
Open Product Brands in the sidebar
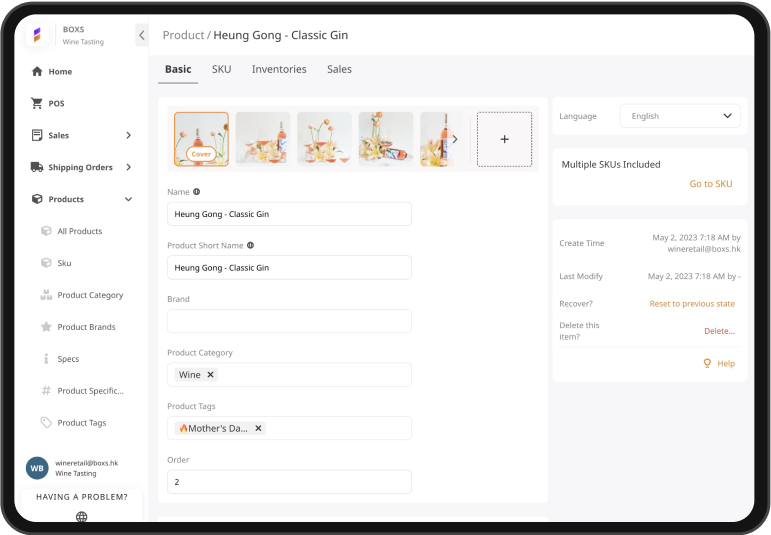tap(87, 327)
